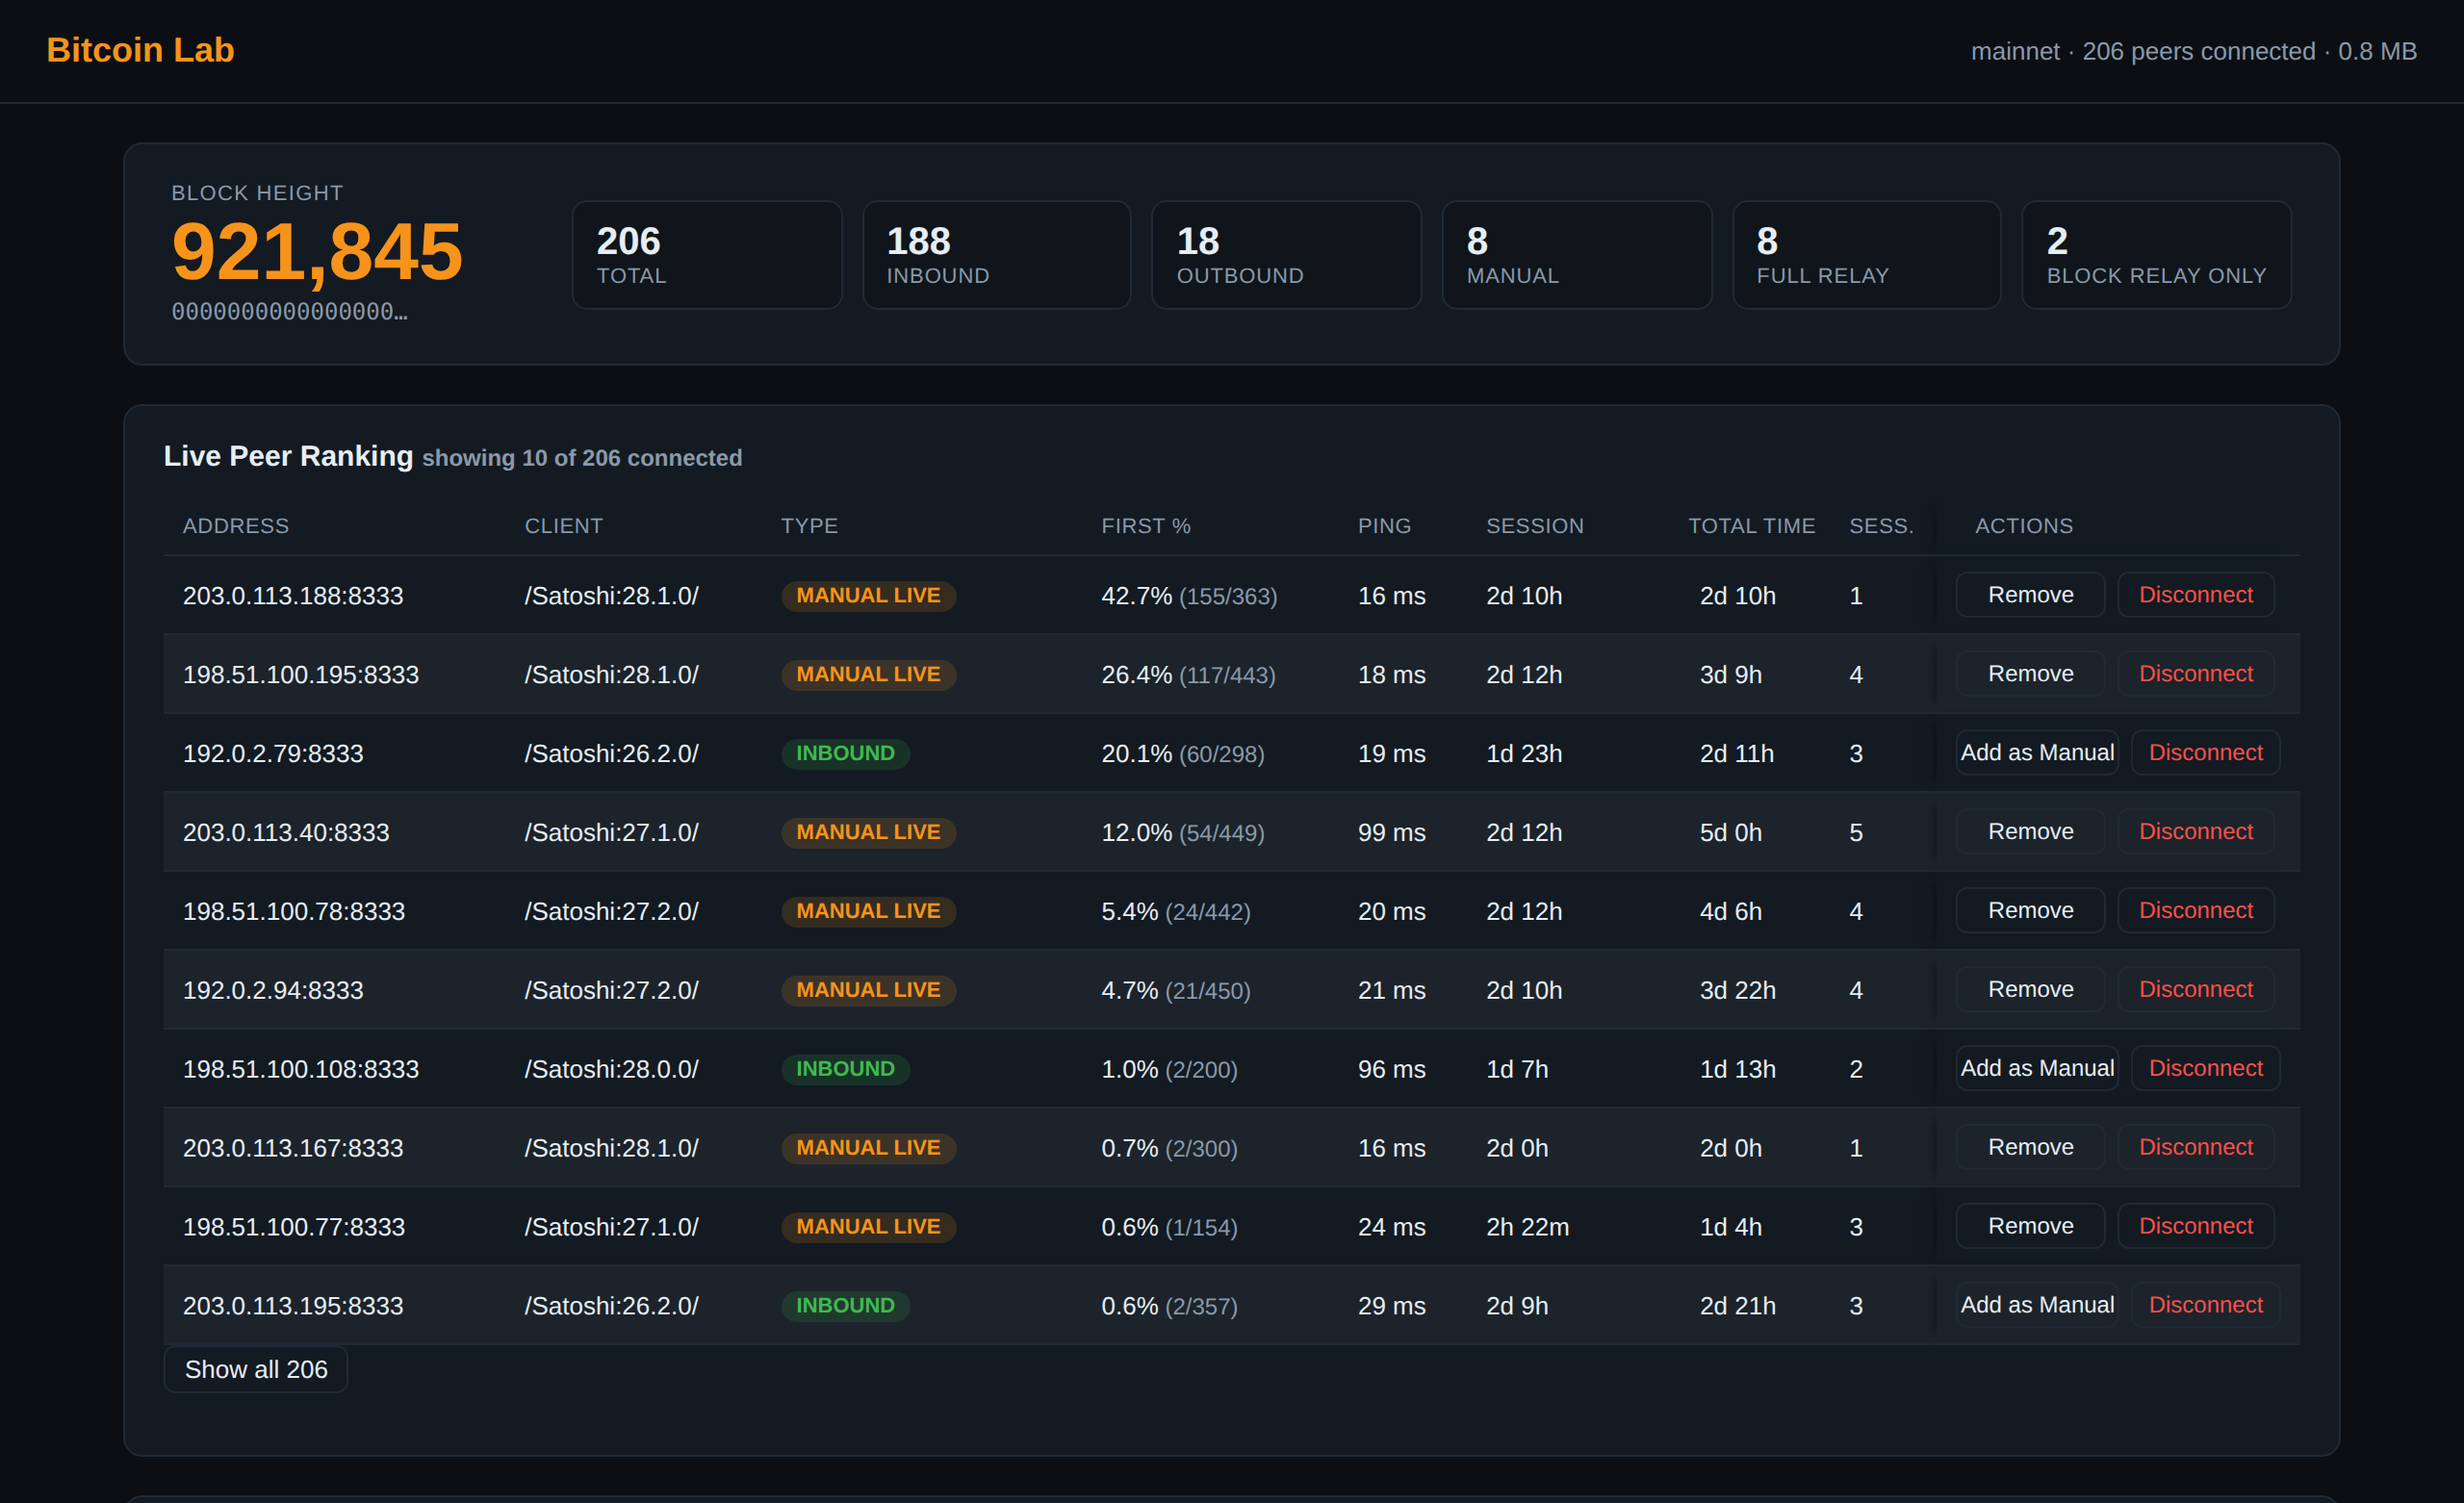Viewport: 2464px width, 1503px height.
Task: Click 'showing 10 of 206 connected' text
Action: pyautogui.click(x=582, y=458)
